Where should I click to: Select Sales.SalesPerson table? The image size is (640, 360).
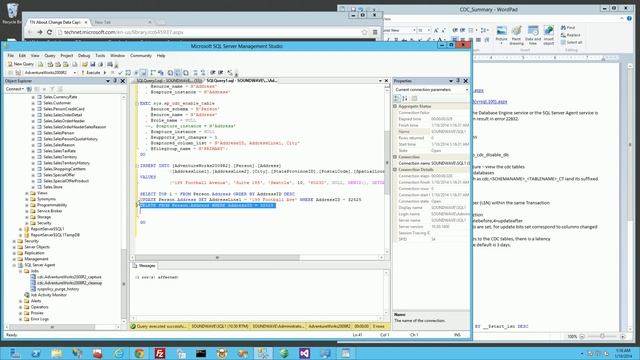coord(59,133)
